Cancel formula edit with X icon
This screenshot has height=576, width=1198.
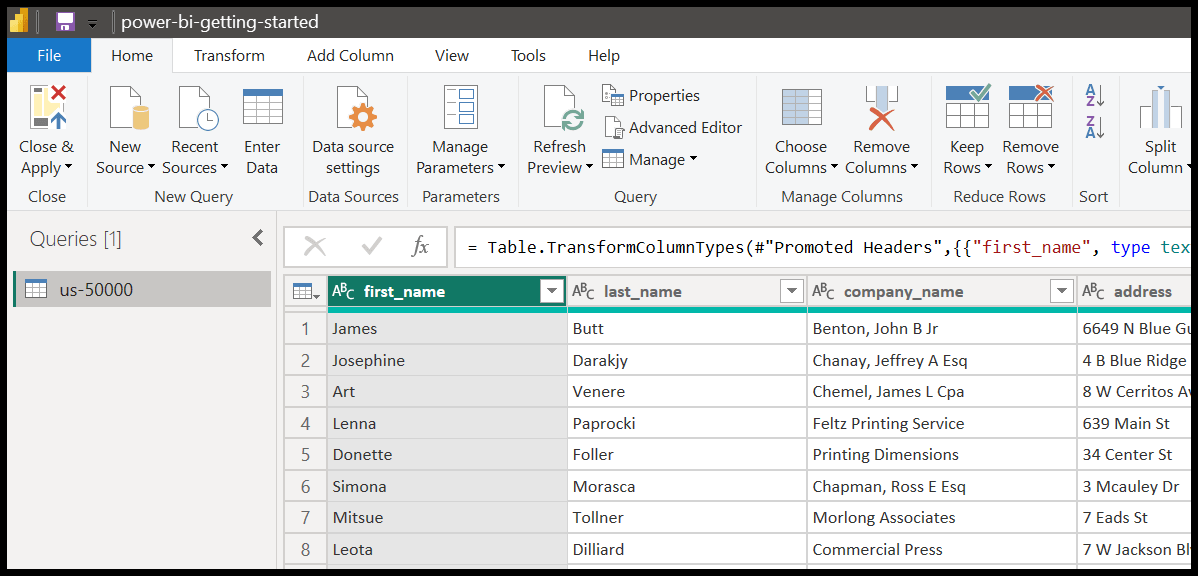[x=315, y=246]
